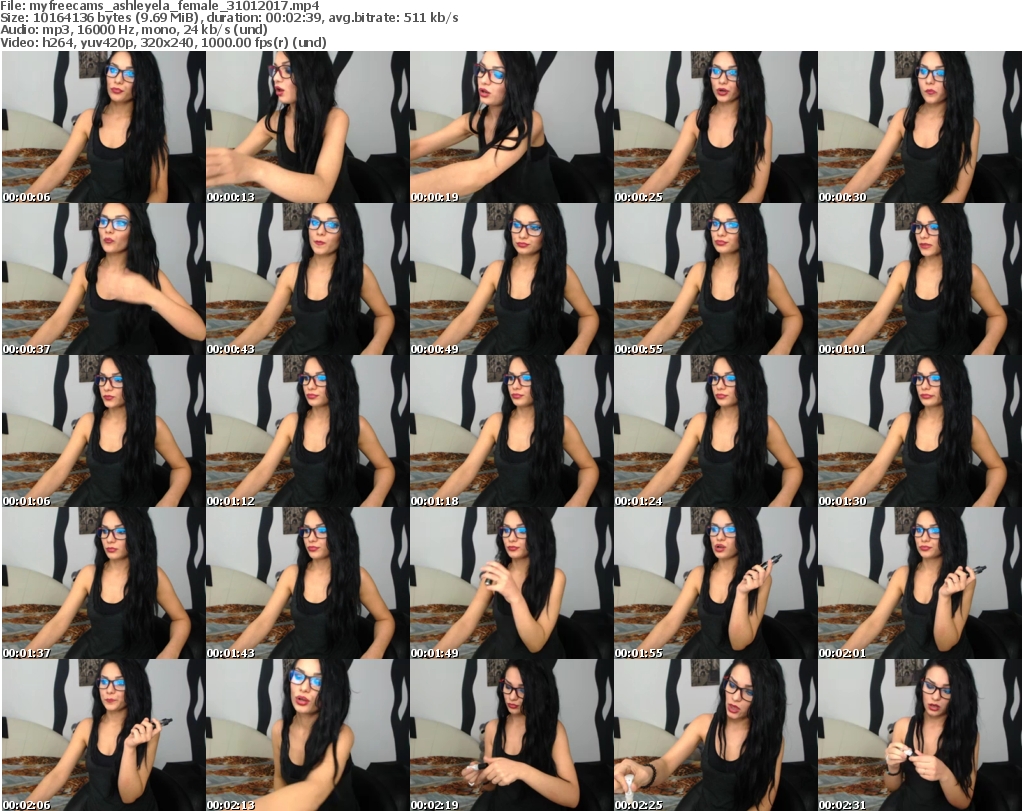Click the 'Audio: mp3, 16000 Hz' line
This screenshot has width=1024, height=811.
coord(134,30)
